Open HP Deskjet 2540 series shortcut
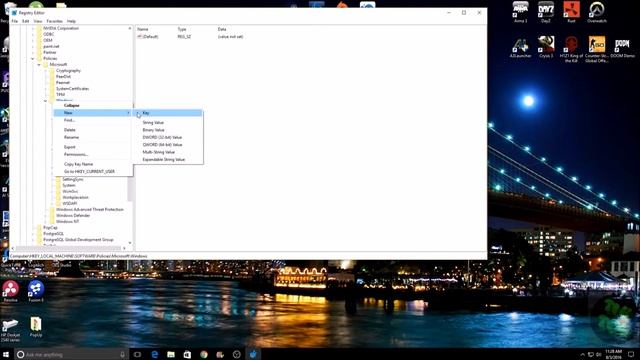Image resolution: width=640 pixels, height=360 pixels. coord(10,329)
